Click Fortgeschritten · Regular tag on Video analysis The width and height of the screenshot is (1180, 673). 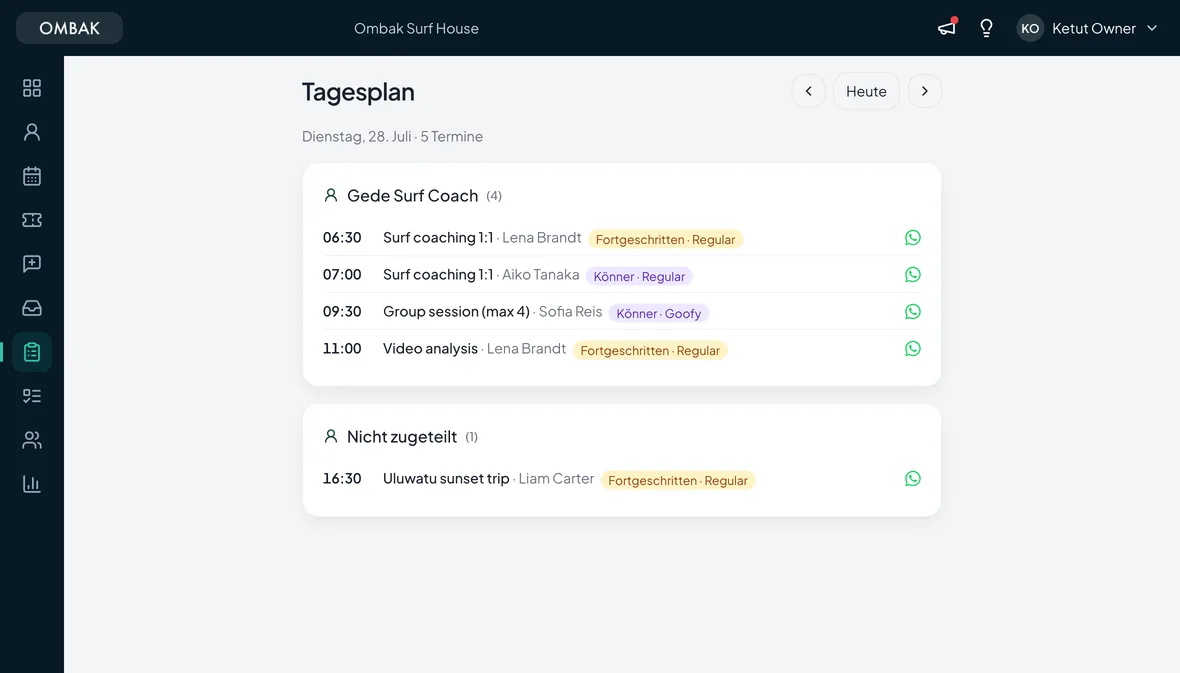(650, 350)
